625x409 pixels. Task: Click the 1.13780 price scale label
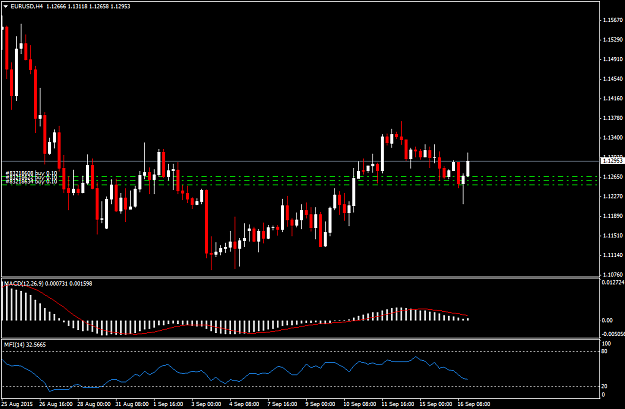(x=613, y=118)
